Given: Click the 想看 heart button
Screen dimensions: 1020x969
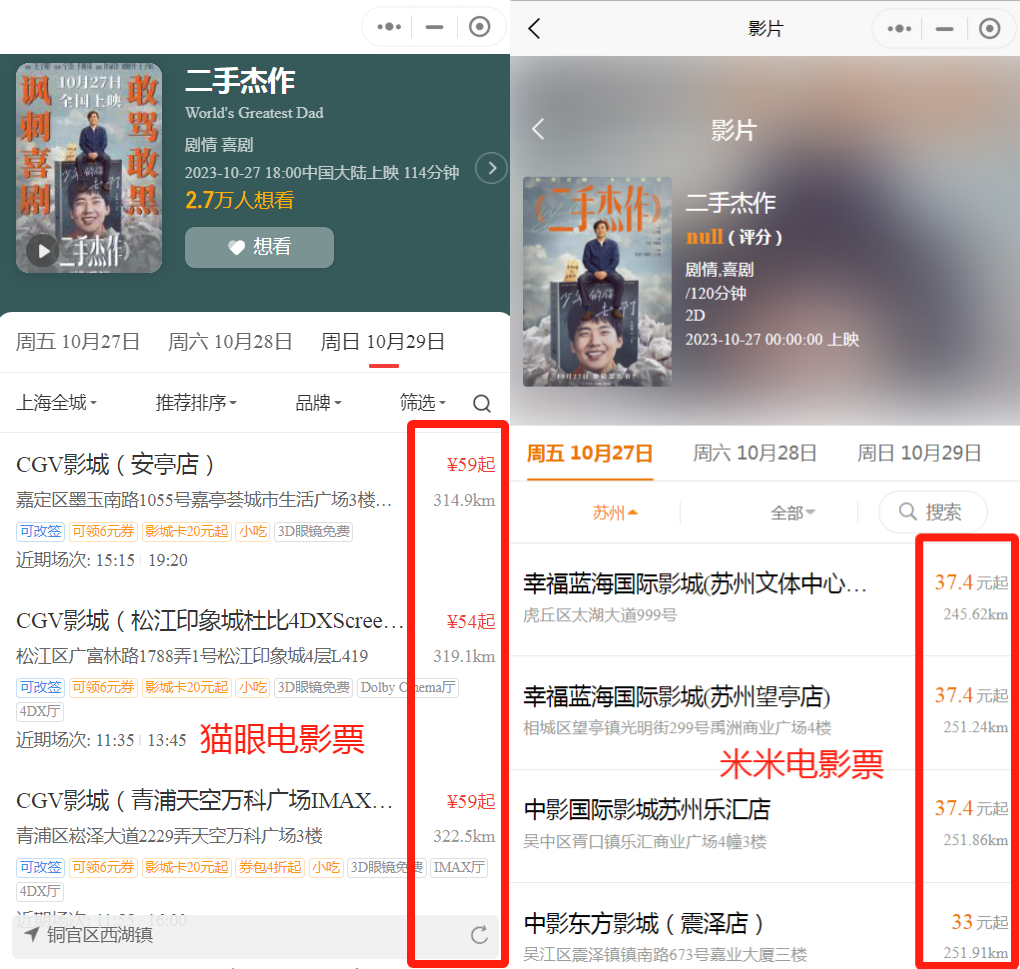Looking at the screenshot, I should [259, 247].
